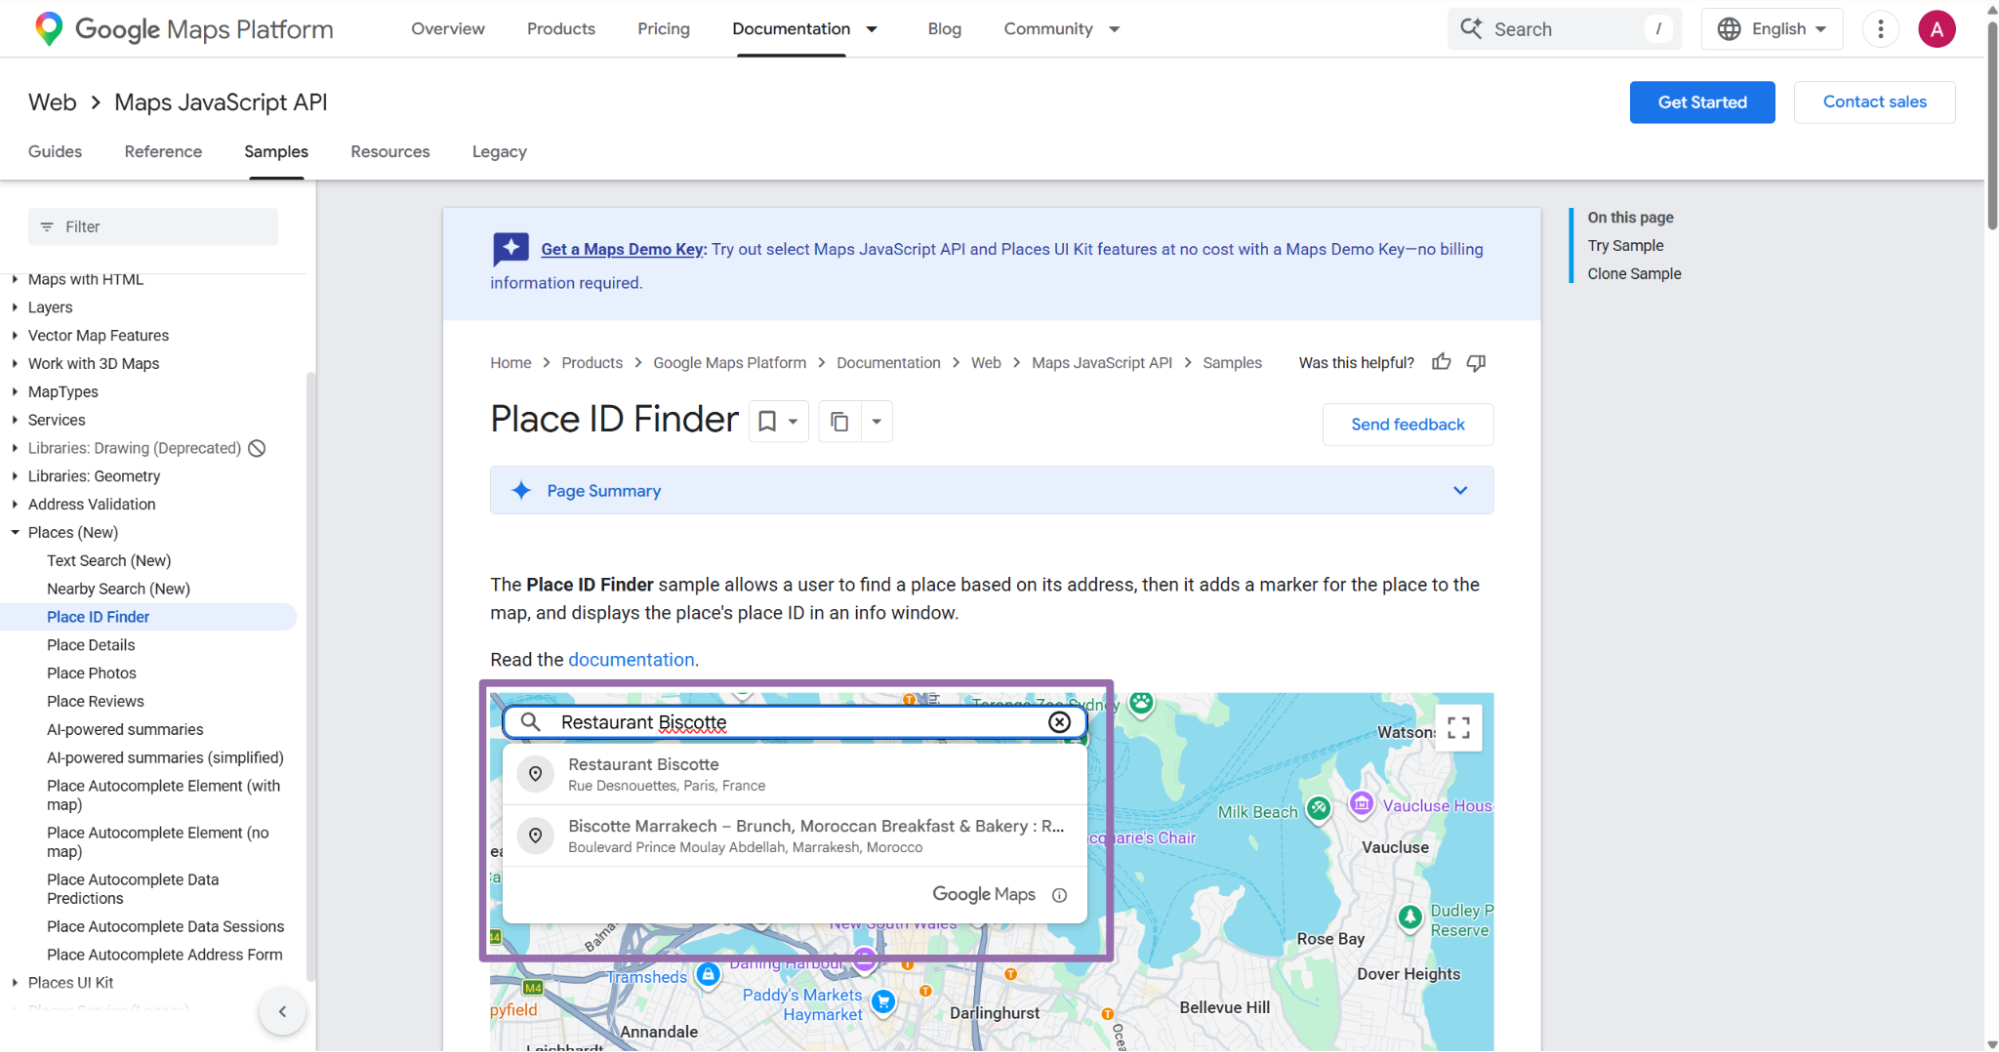The width and height of the screenshot is (1999, 1052).
Task: Click pin icon beside Biscotte Marrakech suggestion
Action: 536,836
